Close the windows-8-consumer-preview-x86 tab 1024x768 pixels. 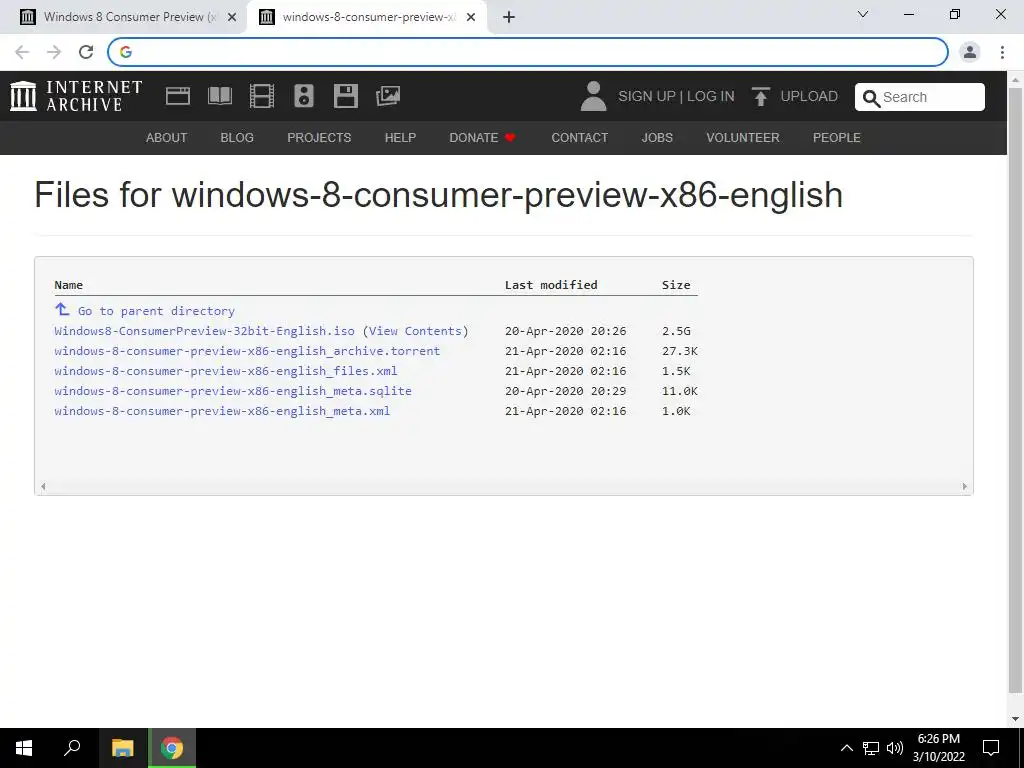click(471, 18)
